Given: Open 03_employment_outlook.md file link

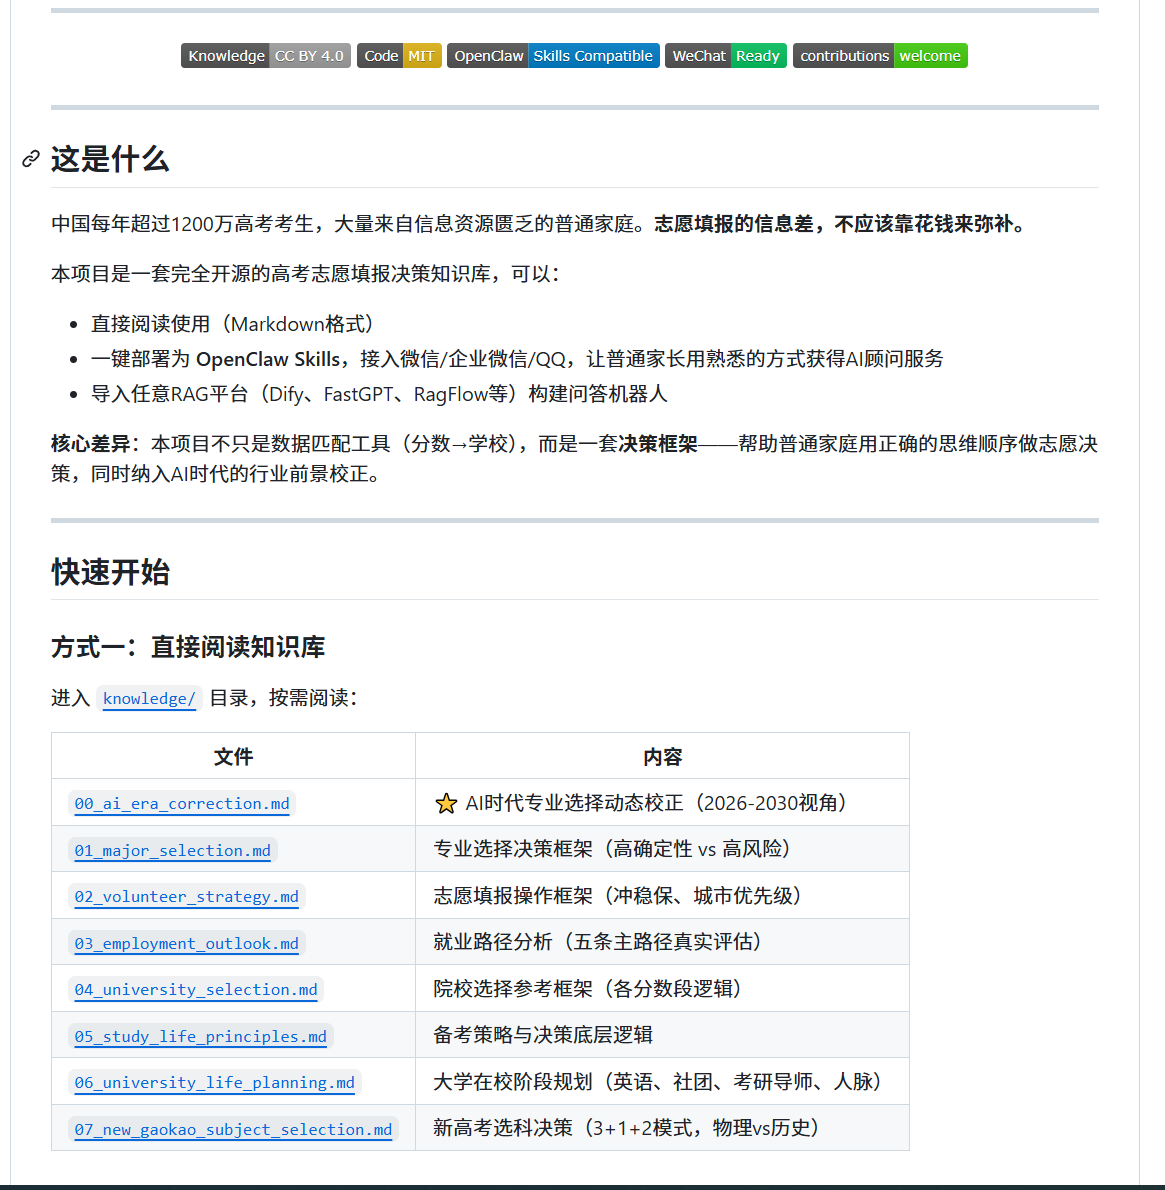Looking at the screenshot, I should (186, 944).
